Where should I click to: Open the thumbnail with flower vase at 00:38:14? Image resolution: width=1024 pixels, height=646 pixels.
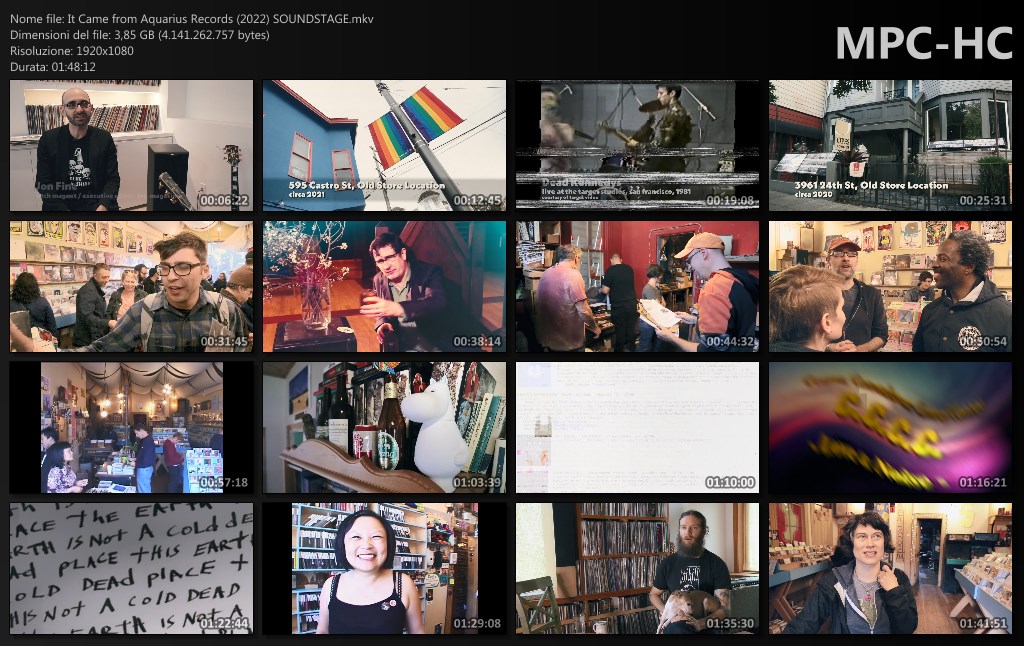click(384, 286)
